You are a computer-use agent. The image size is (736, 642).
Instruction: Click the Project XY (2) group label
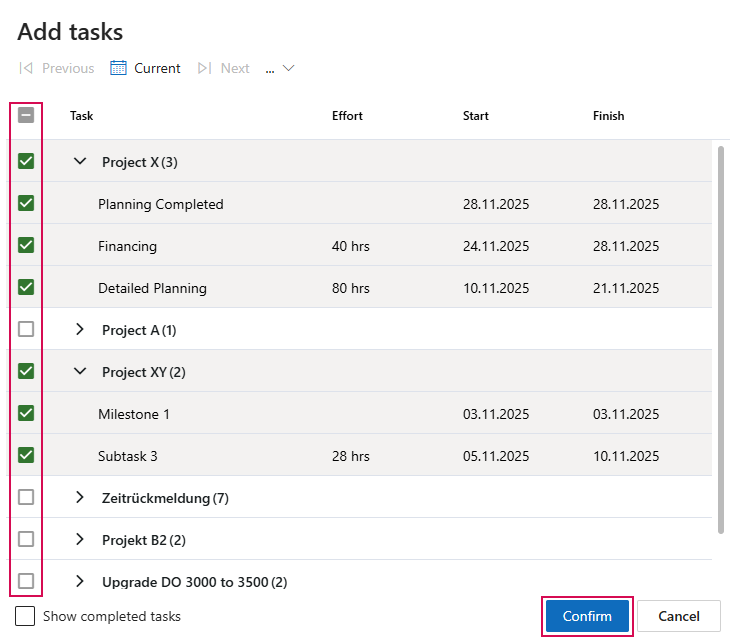[x=144, y=373]
